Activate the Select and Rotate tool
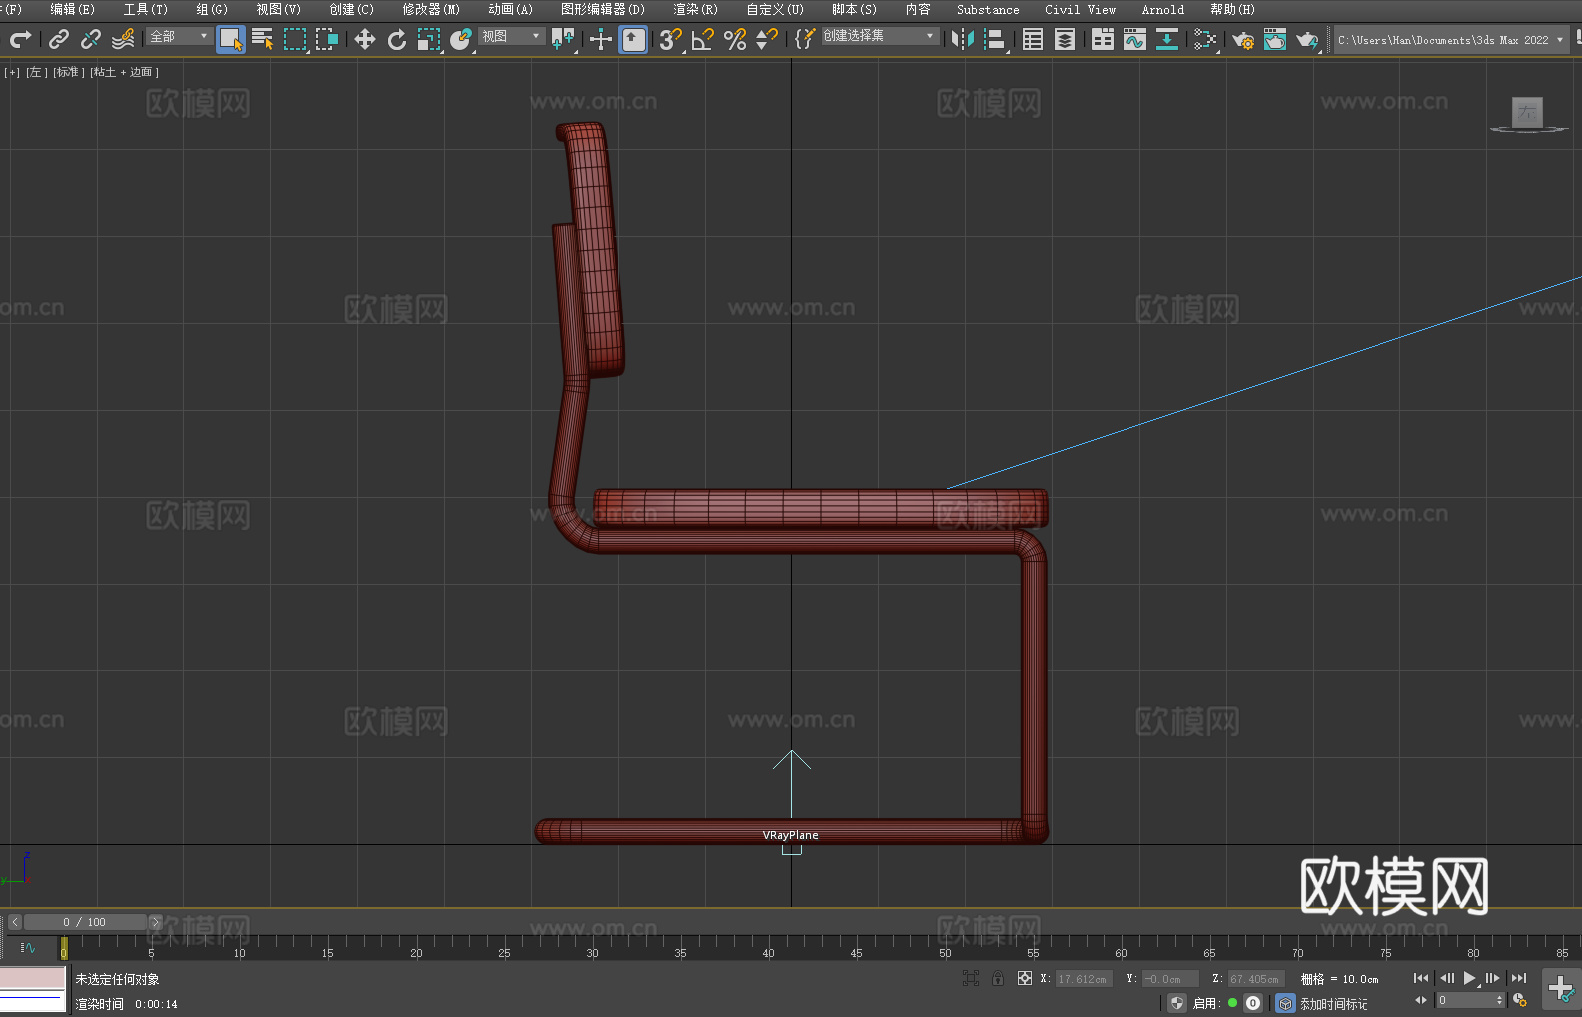1582x1017 pixels. coord(397,39)
